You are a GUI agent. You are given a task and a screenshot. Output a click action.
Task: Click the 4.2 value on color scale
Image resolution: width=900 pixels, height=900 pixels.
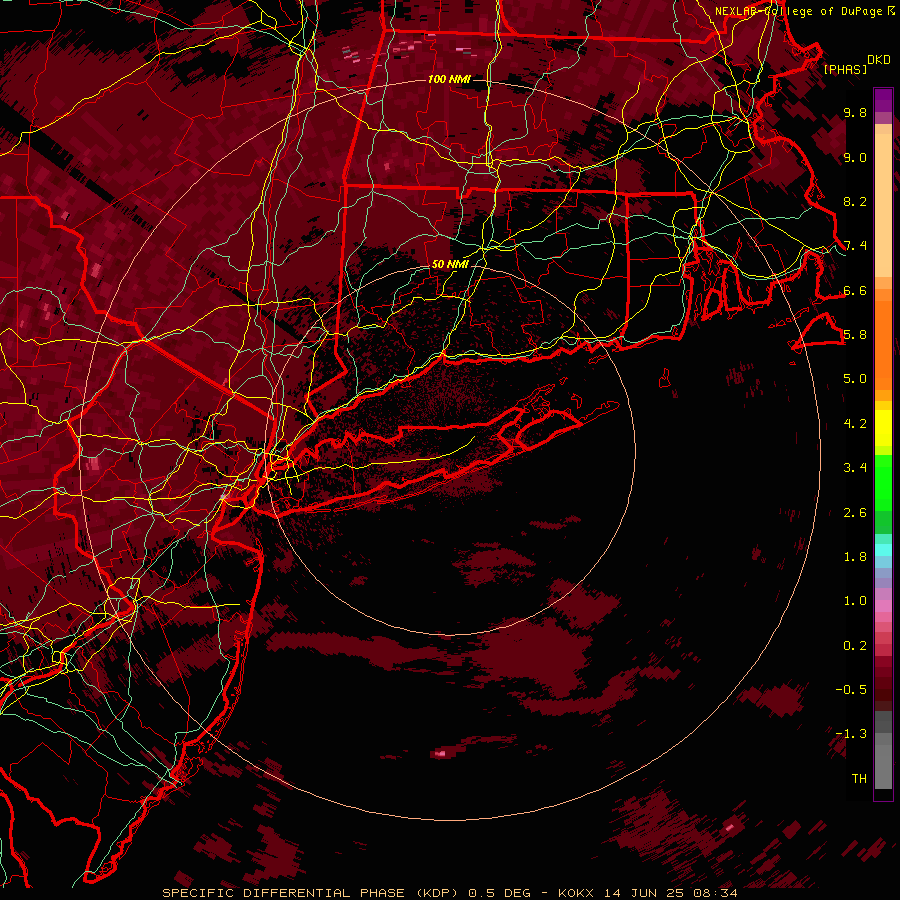855,424
